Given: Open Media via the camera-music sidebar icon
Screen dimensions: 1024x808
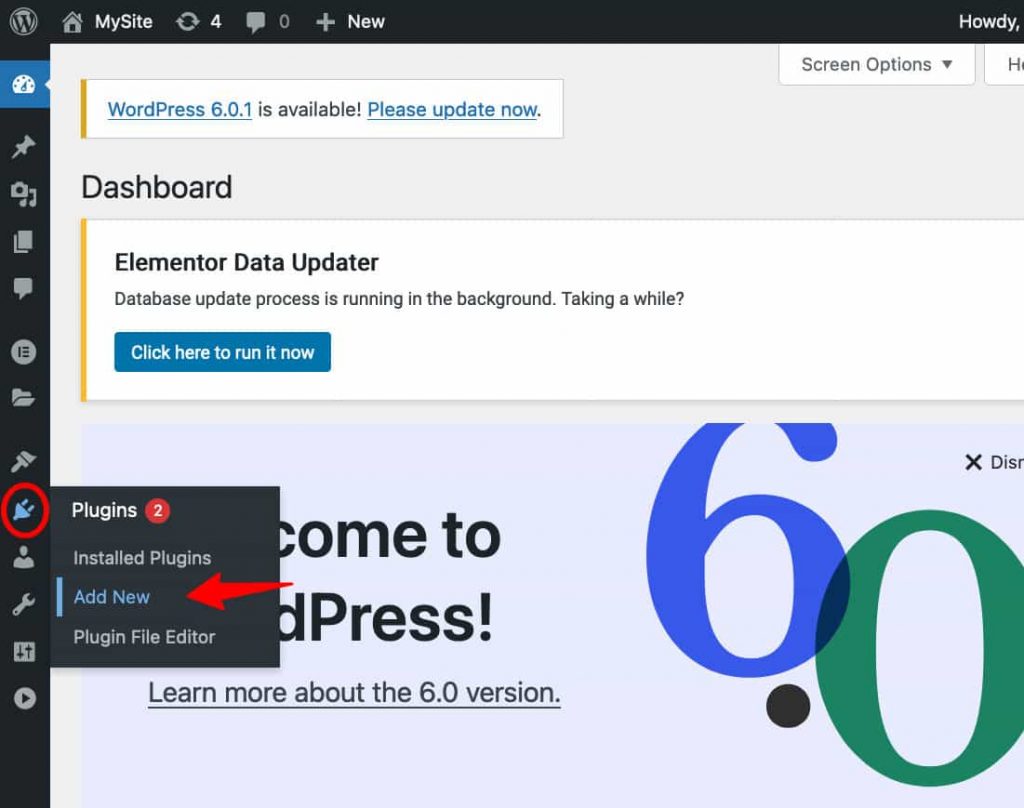Looking at the screenshot, I should pos(24,194).
